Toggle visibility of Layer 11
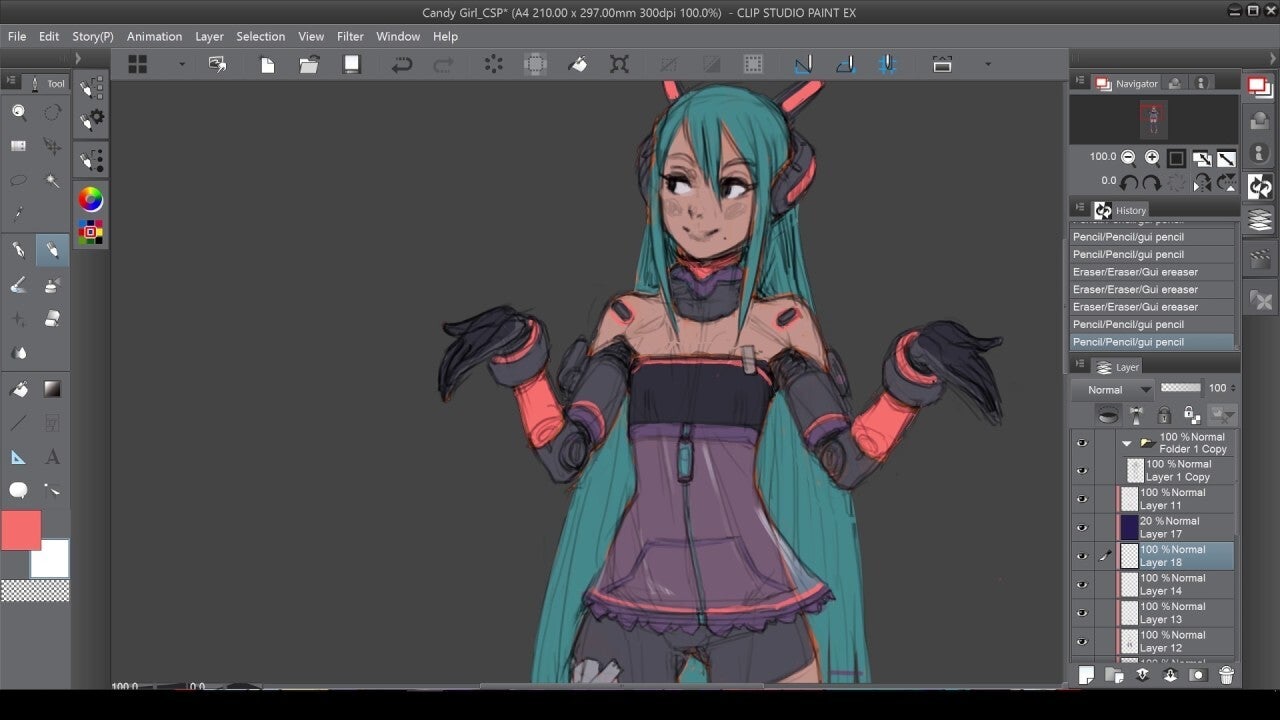Viewport: 1280px width, 720px height. (1081, 499)
